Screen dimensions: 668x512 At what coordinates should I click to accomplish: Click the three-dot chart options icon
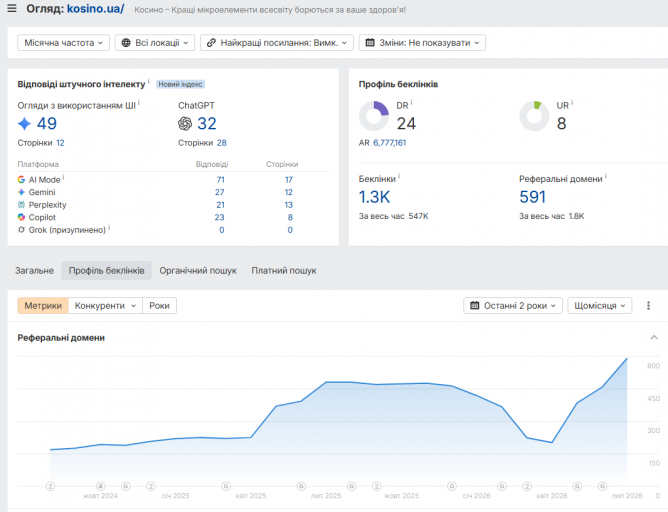pyautogui.click(x=648, y=305)
